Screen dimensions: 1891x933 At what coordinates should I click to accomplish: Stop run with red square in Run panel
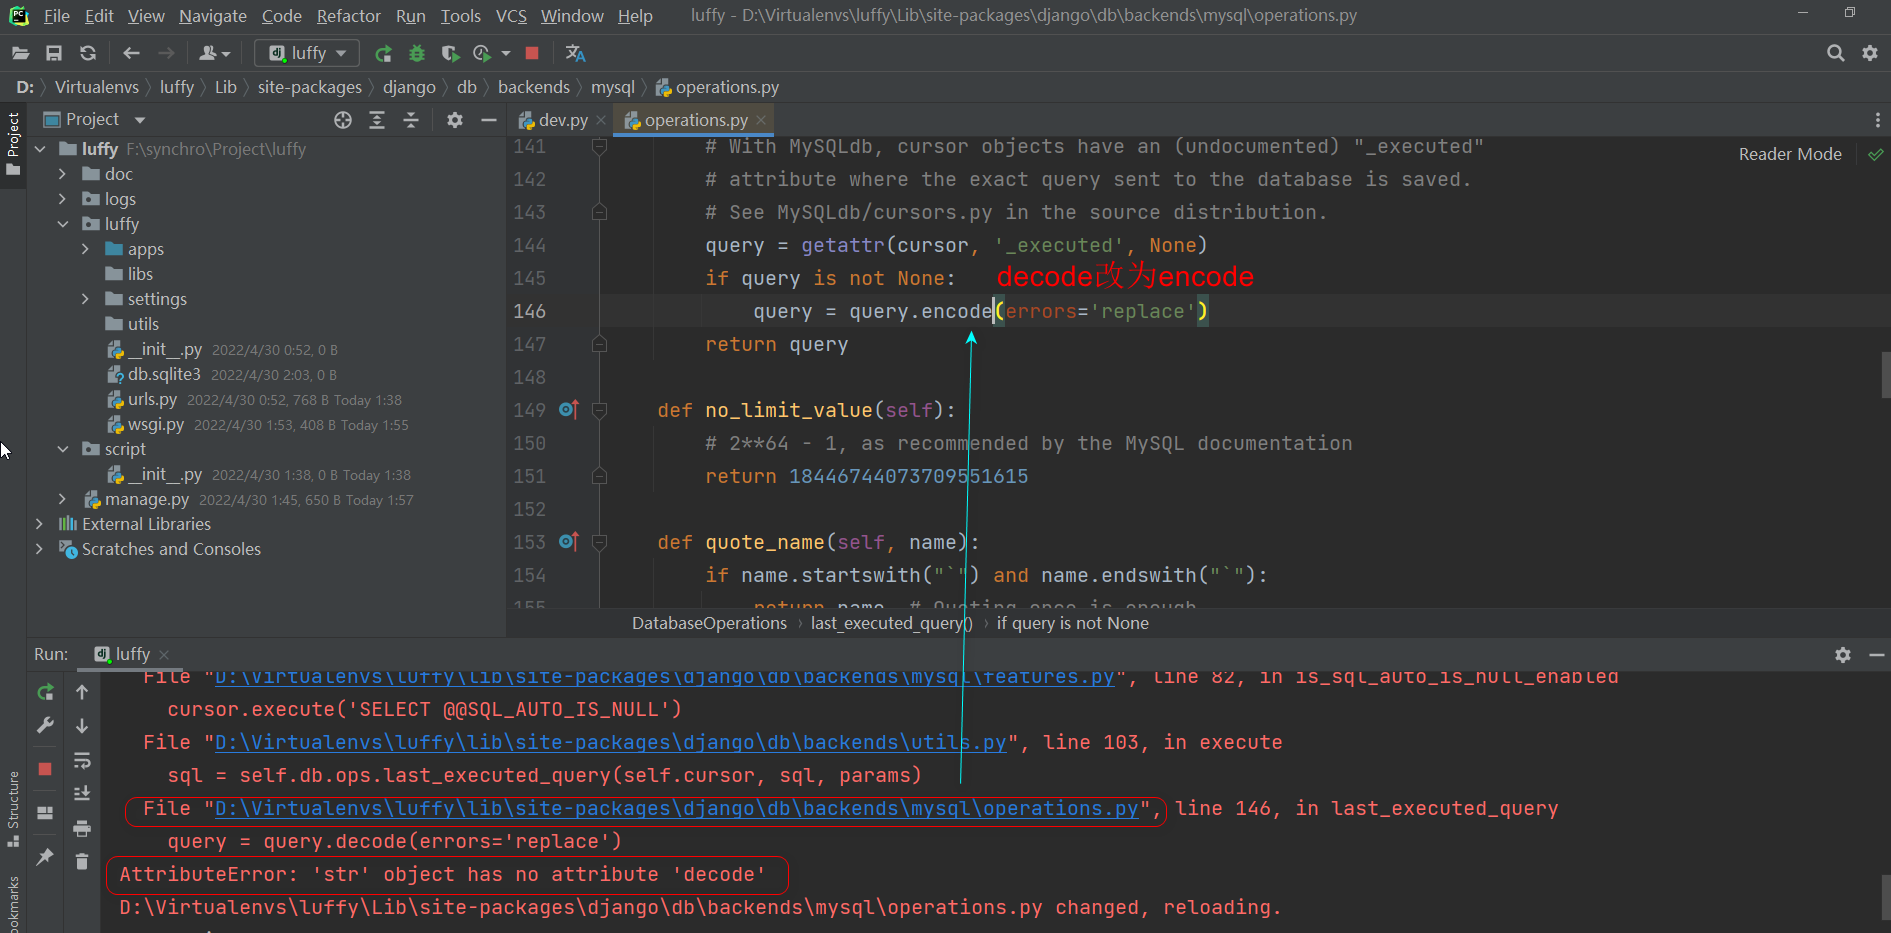pos(45,769)
